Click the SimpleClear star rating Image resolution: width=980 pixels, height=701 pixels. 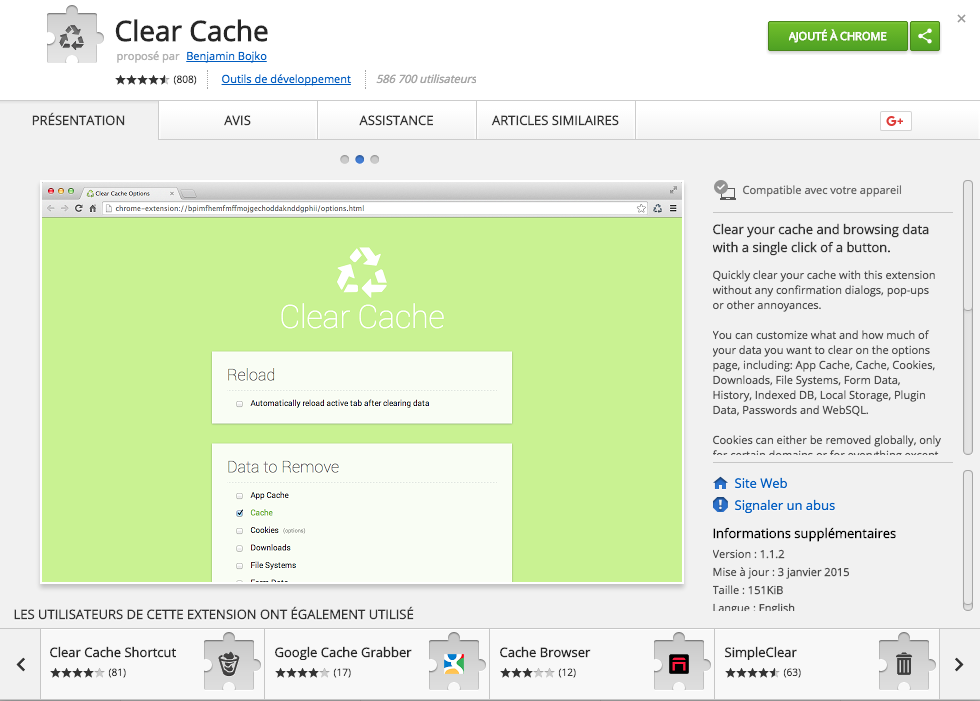pyautogui.click(x=752, y=673)
